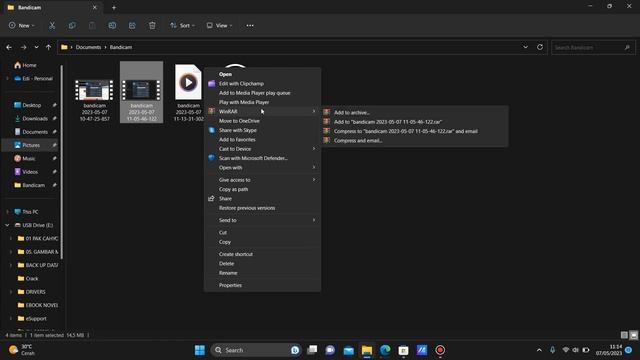Open the See more (three dots) menu
Screen dimensions: 640x360
(250, 25)
